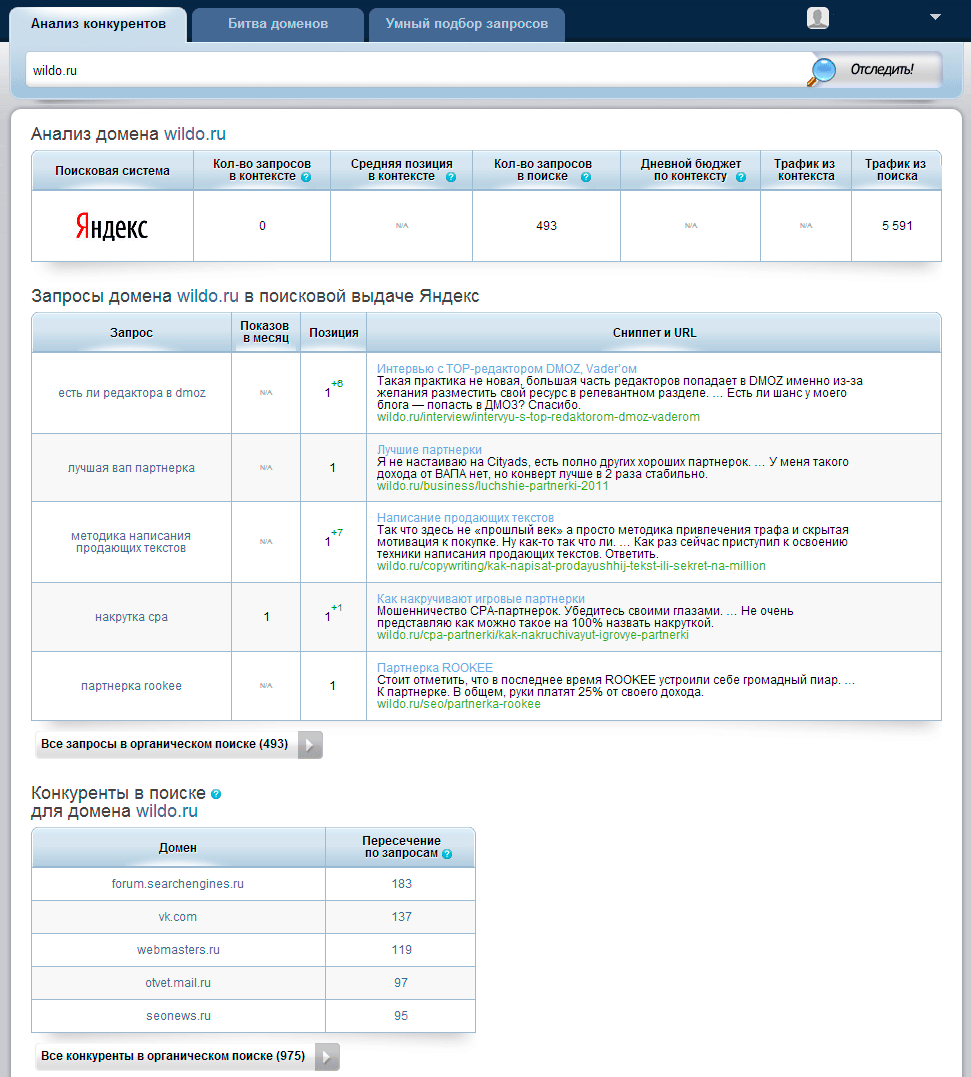Click the Яндекс logo in the table
The image size is (971, 1077).
click(111, 226)
